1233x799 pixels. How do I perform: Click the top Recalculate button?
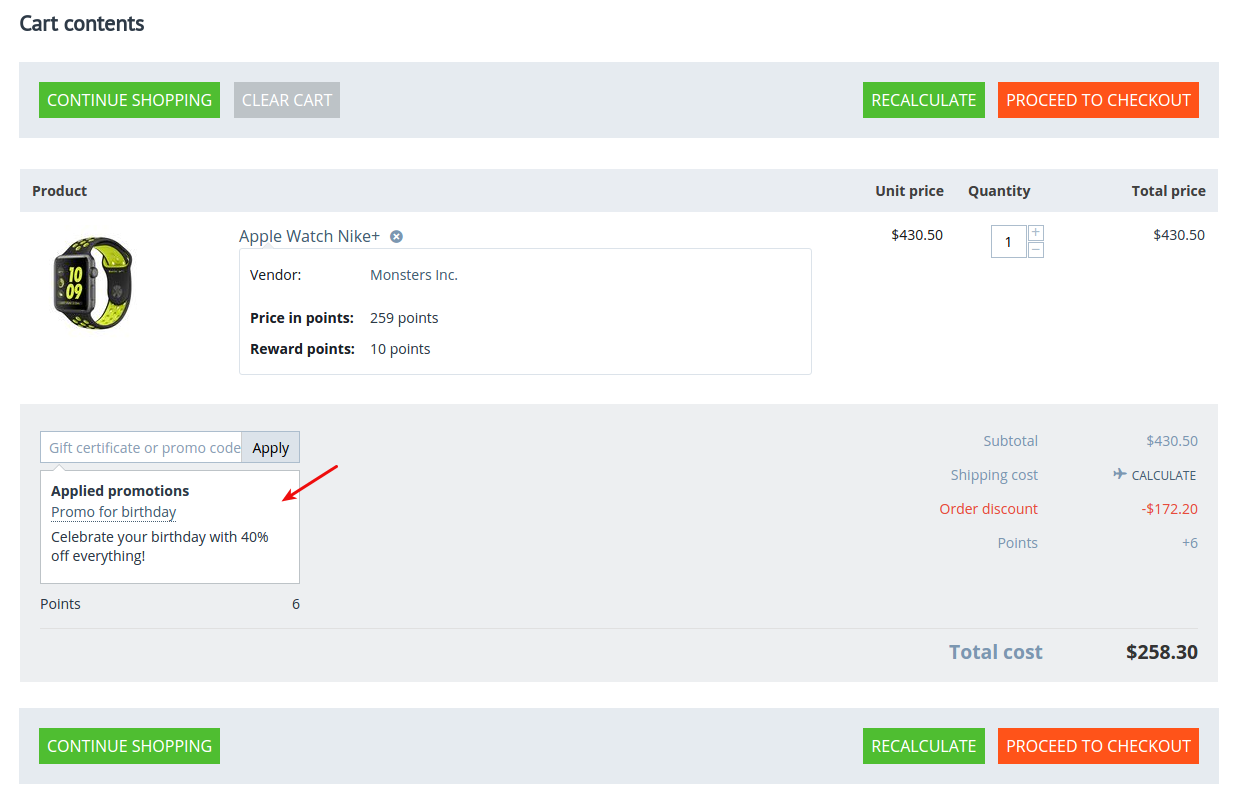pos(924,100)
